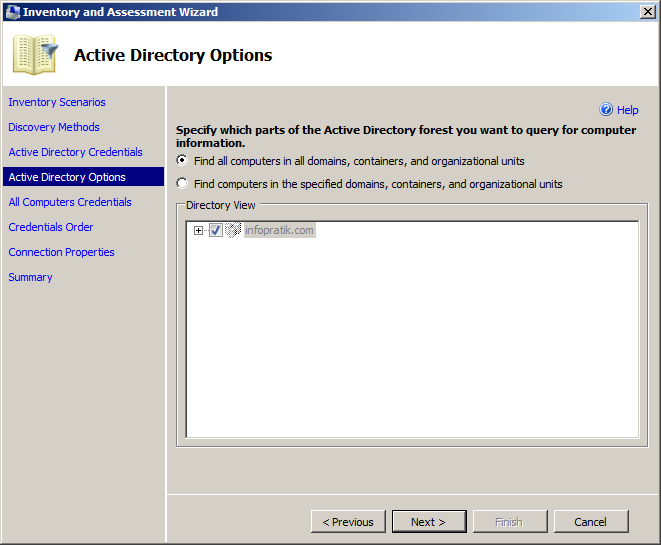Viewport: 661px width, 545px height.
Task: Open the Help link
Action: coord(627,110)
